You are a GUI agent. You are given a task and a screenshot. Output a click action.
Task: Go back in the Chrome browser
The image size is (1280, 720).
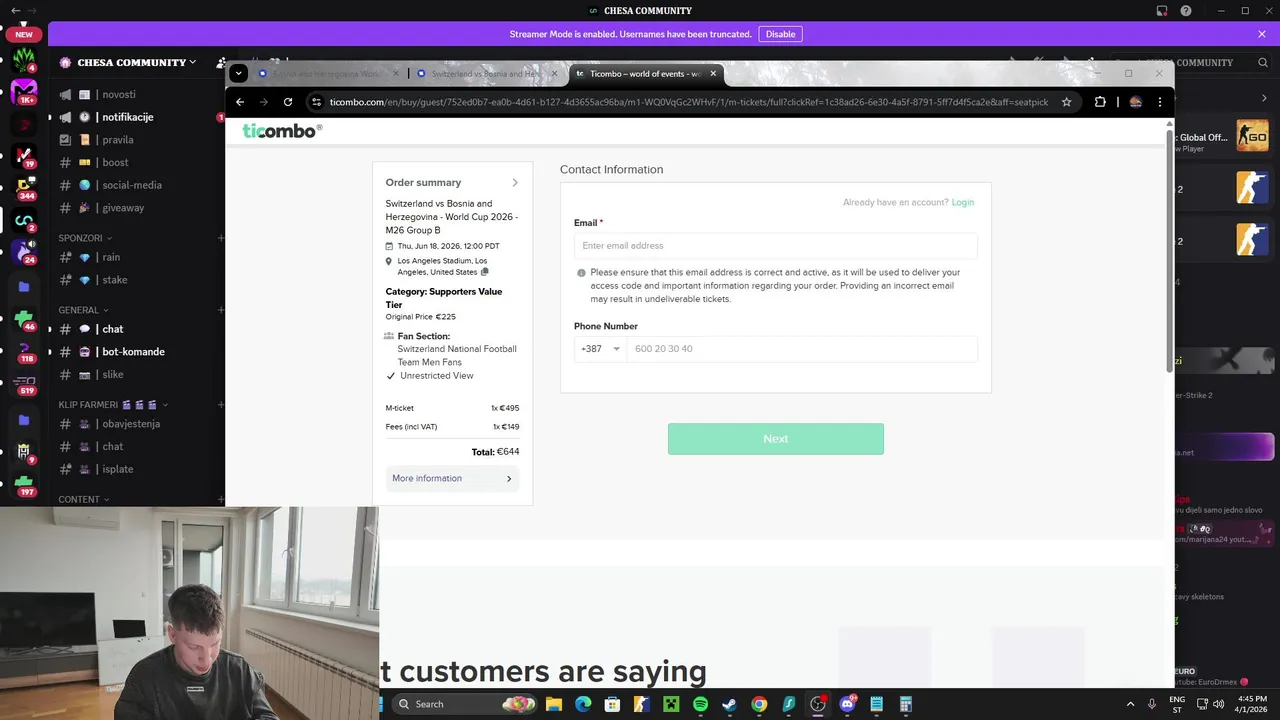[240, 102]
